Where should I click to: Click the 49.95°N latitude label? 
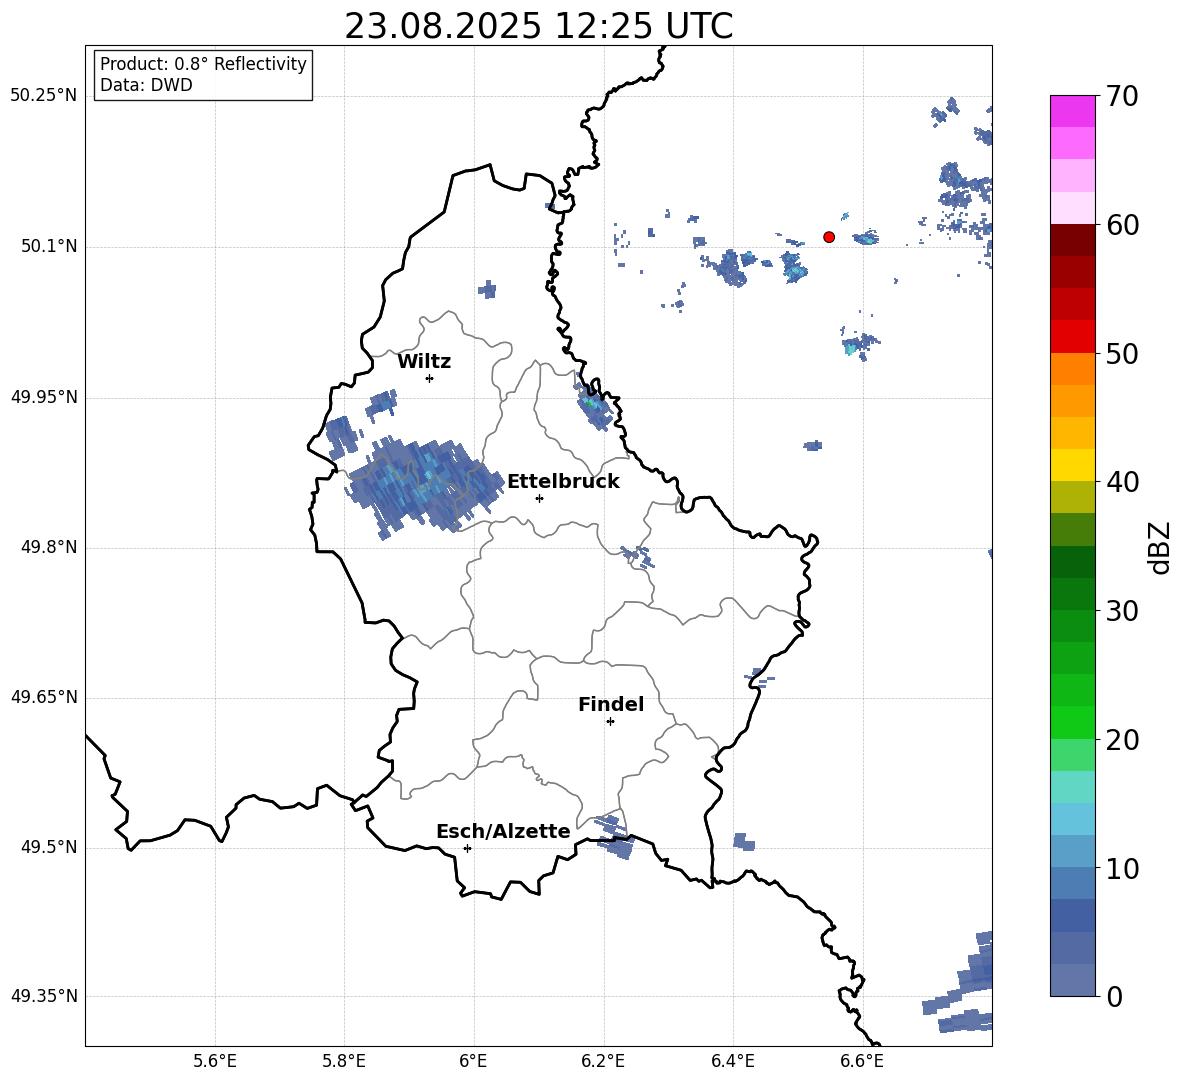click(44, 397)
